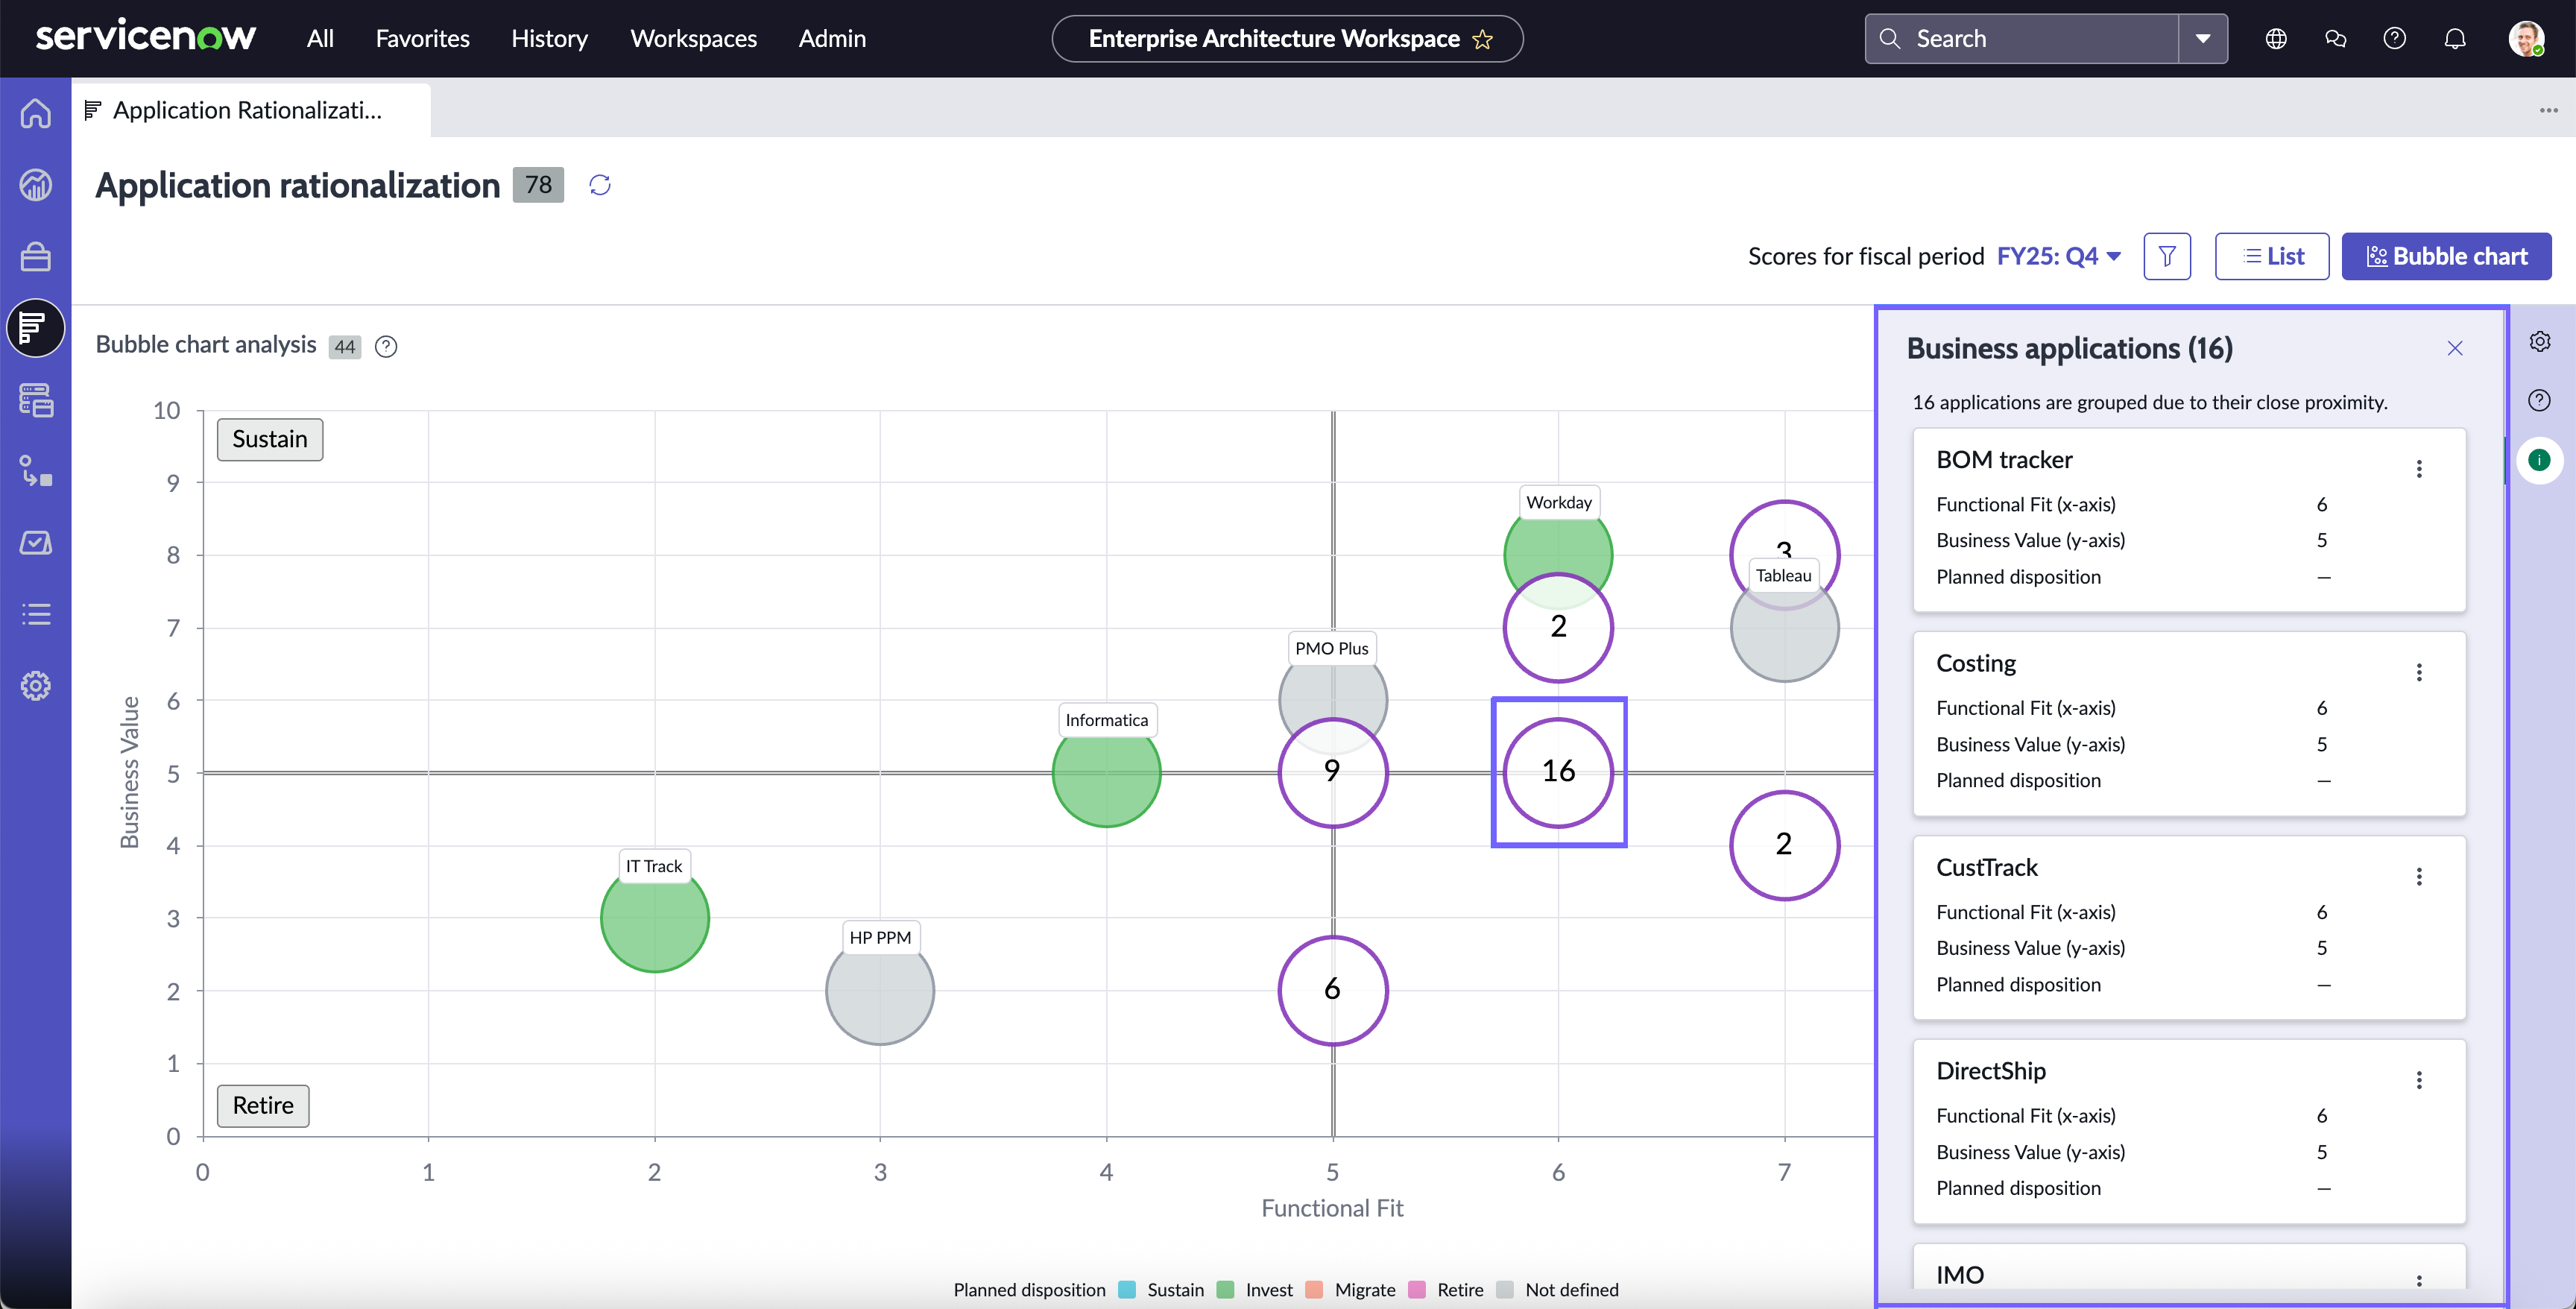Toggle Retire legend color swatch
The height and width of the screenshot is (1309, 2576).
coord(1417,1290)
